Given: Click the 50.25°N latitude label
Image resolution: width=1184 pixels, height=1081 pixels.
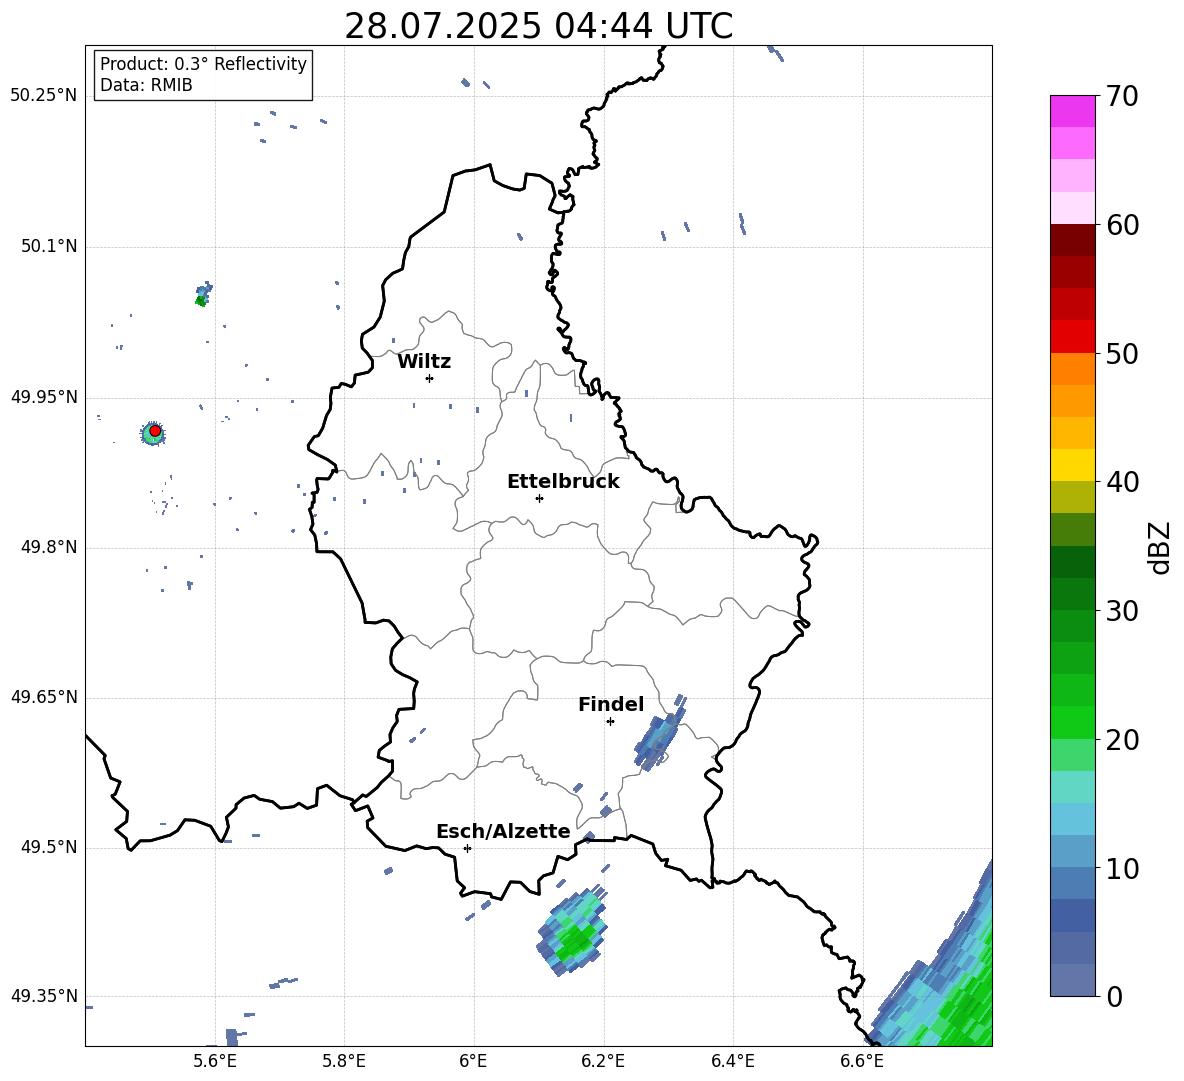Looking at the screenshot, I should (x=44, y=95).
